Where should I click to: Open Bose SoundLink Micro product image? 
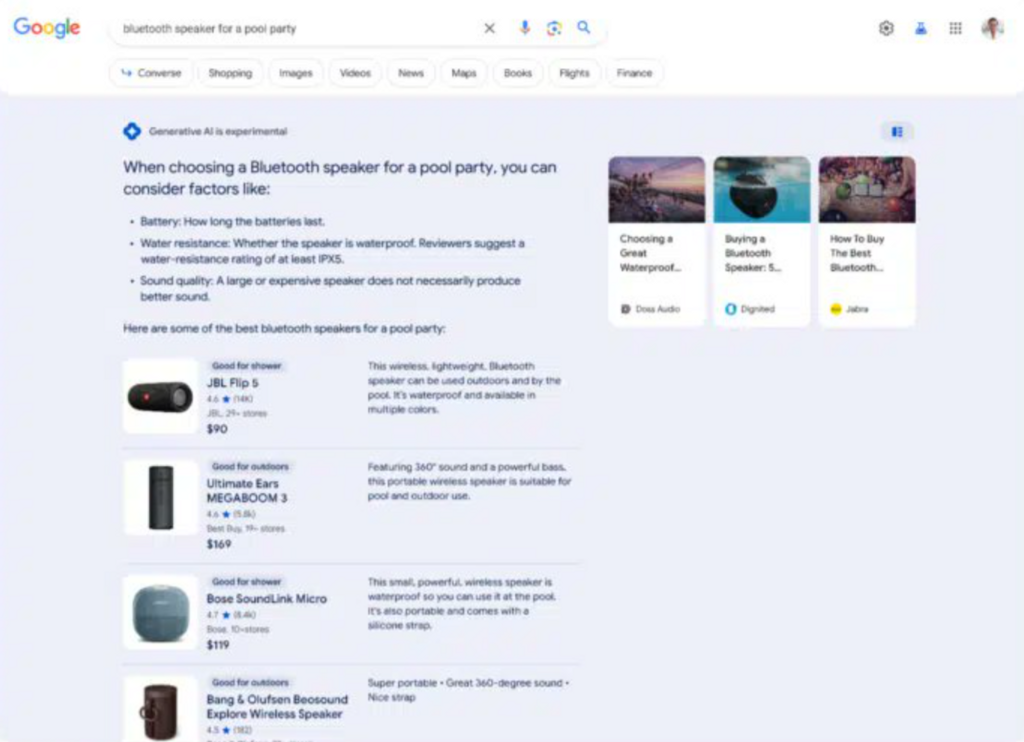point(160,613)
